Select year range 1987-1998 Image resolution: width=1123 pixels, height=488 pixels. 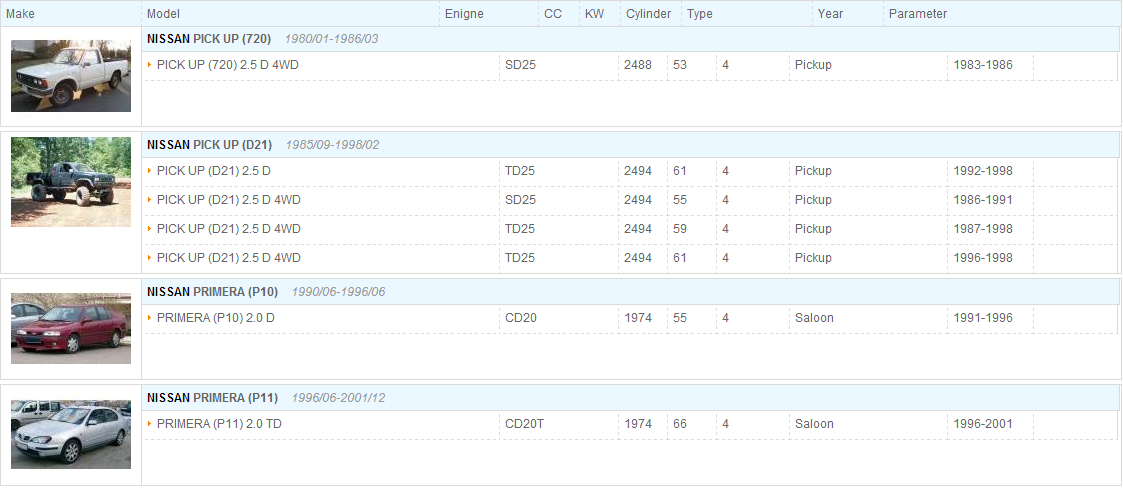tap(983, 229)
